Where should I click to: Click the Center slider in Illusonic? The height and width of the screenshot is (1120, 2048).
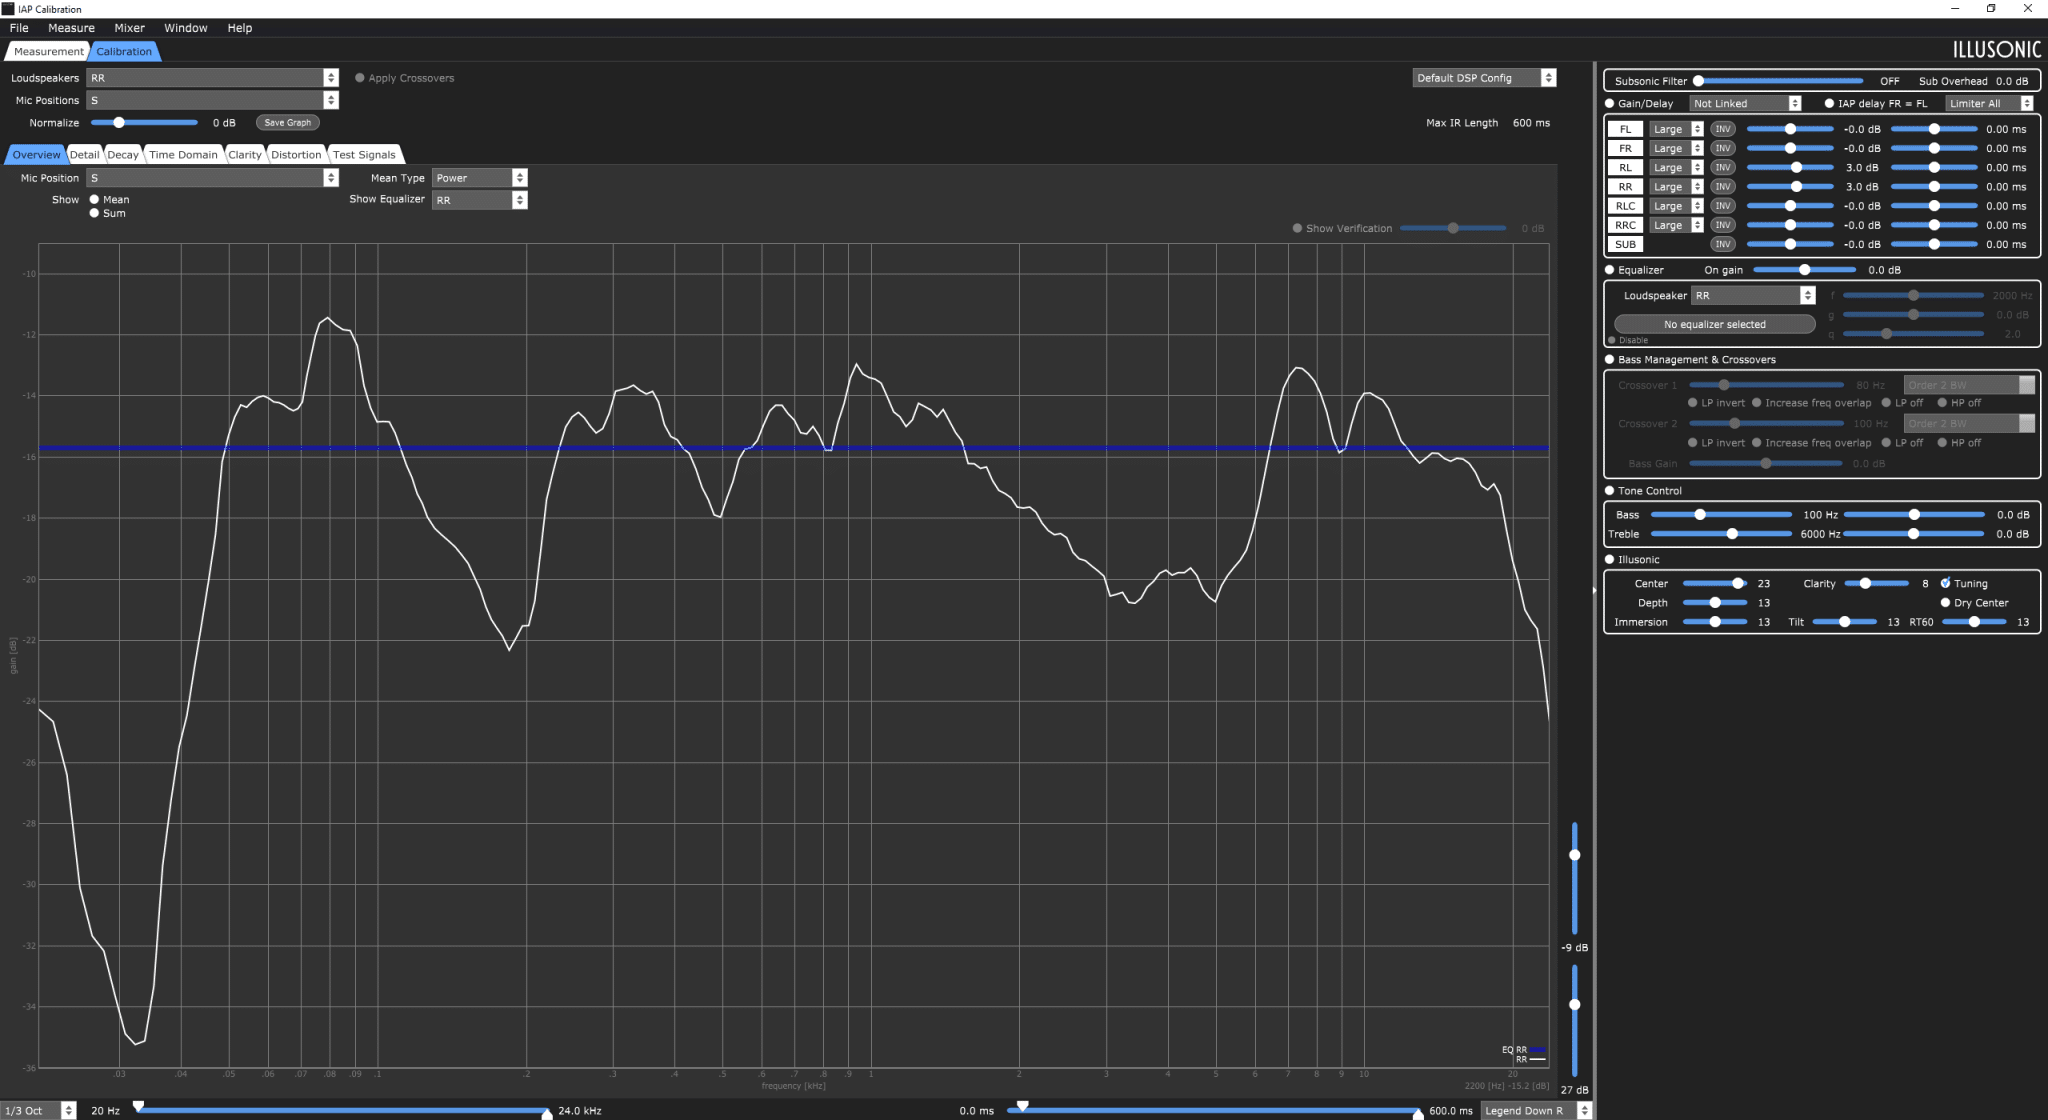click(x=1714, y=583)
